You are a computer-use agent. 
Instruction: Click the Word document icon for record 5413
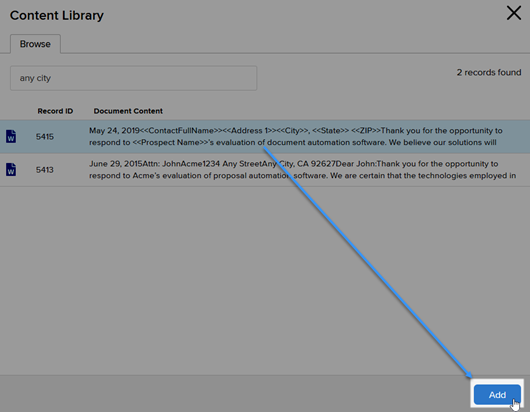pyautogui.click(x=11, y=169)
